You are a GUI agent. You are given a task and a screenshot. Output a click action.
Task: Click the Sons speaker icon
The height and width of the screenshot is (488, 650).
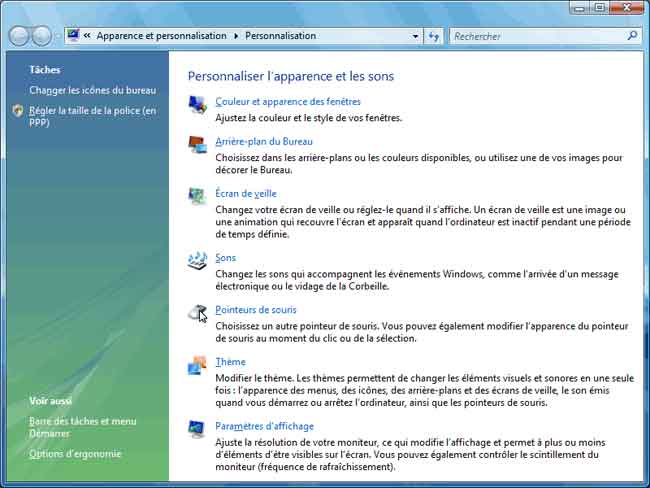197,260
